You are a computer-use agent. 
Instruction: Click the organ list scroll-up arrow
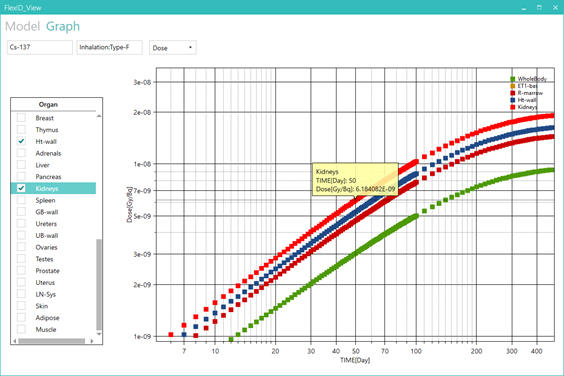click(x=99, y=116)
